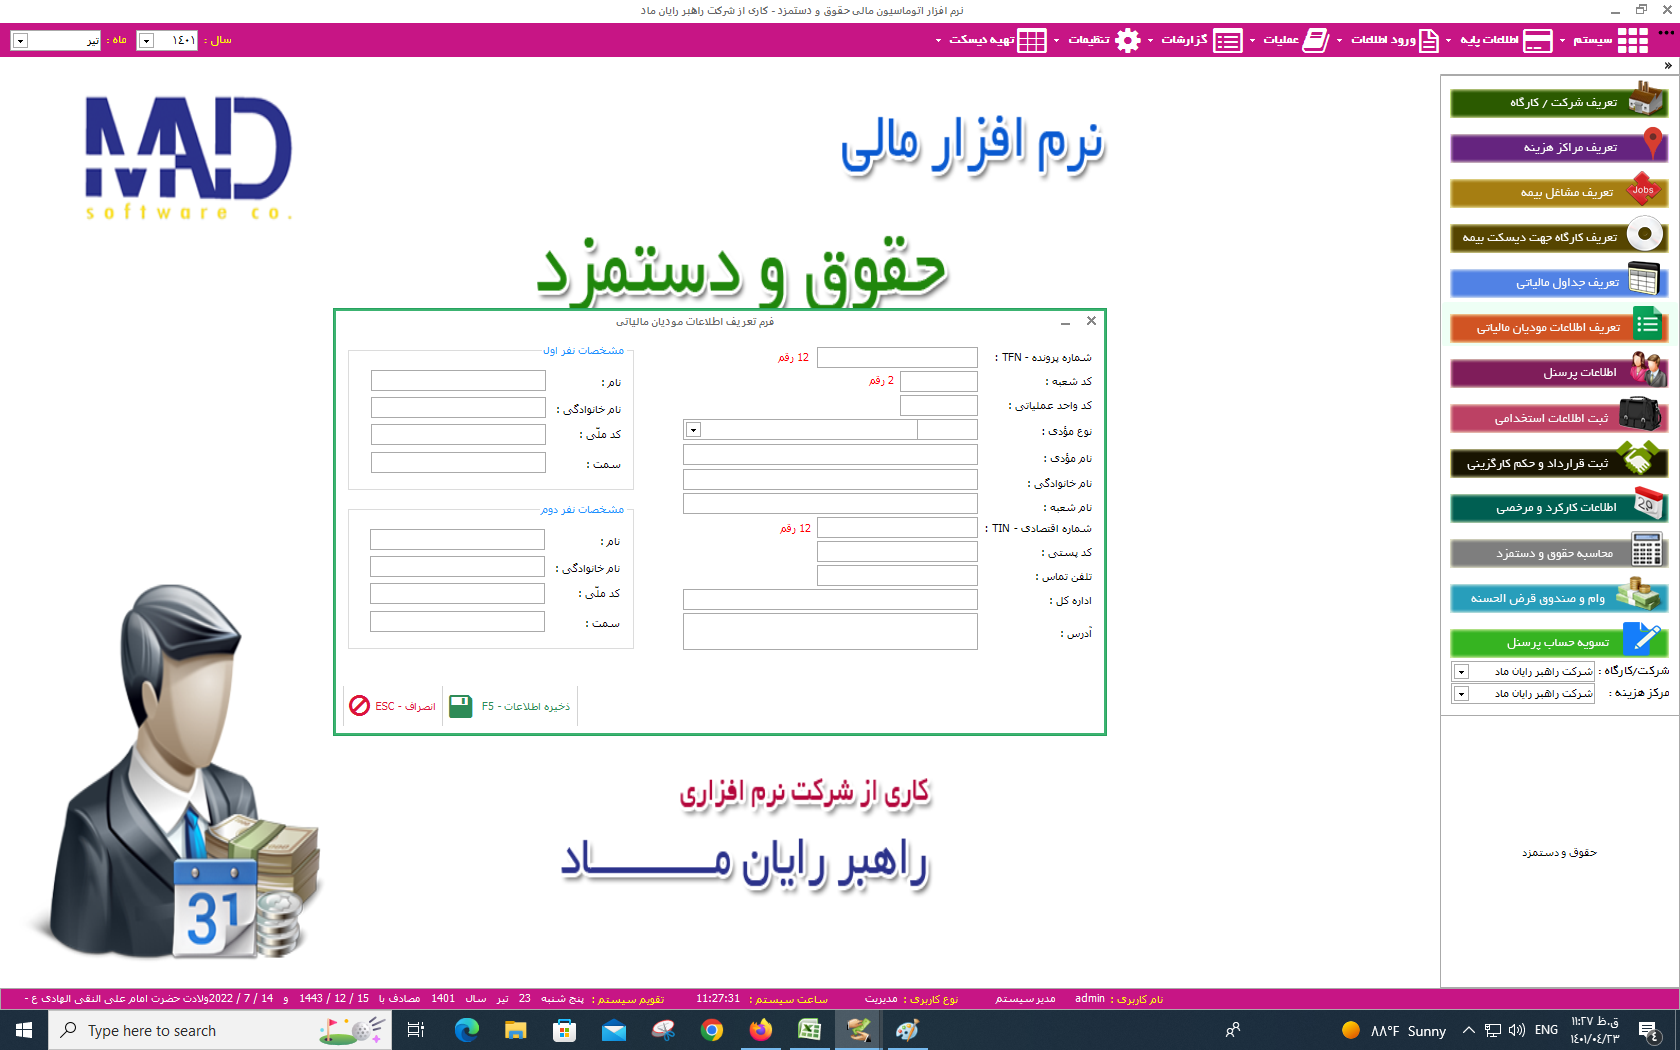Click the تلفن تماس input field
1680x1050 pixels.
click(x=897, y=576)
